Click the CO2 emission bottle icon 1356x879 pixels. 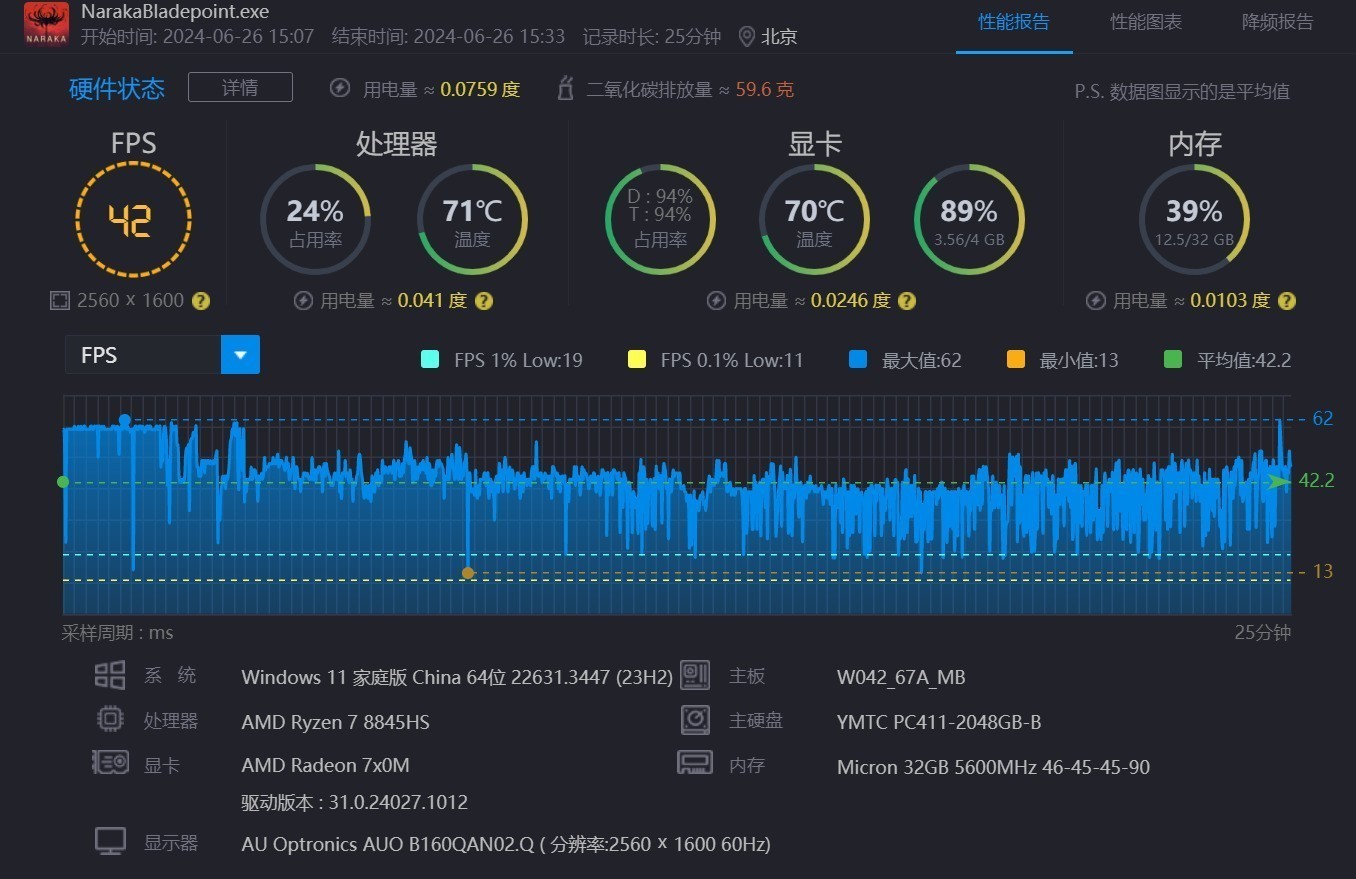(x=565, y=88)
